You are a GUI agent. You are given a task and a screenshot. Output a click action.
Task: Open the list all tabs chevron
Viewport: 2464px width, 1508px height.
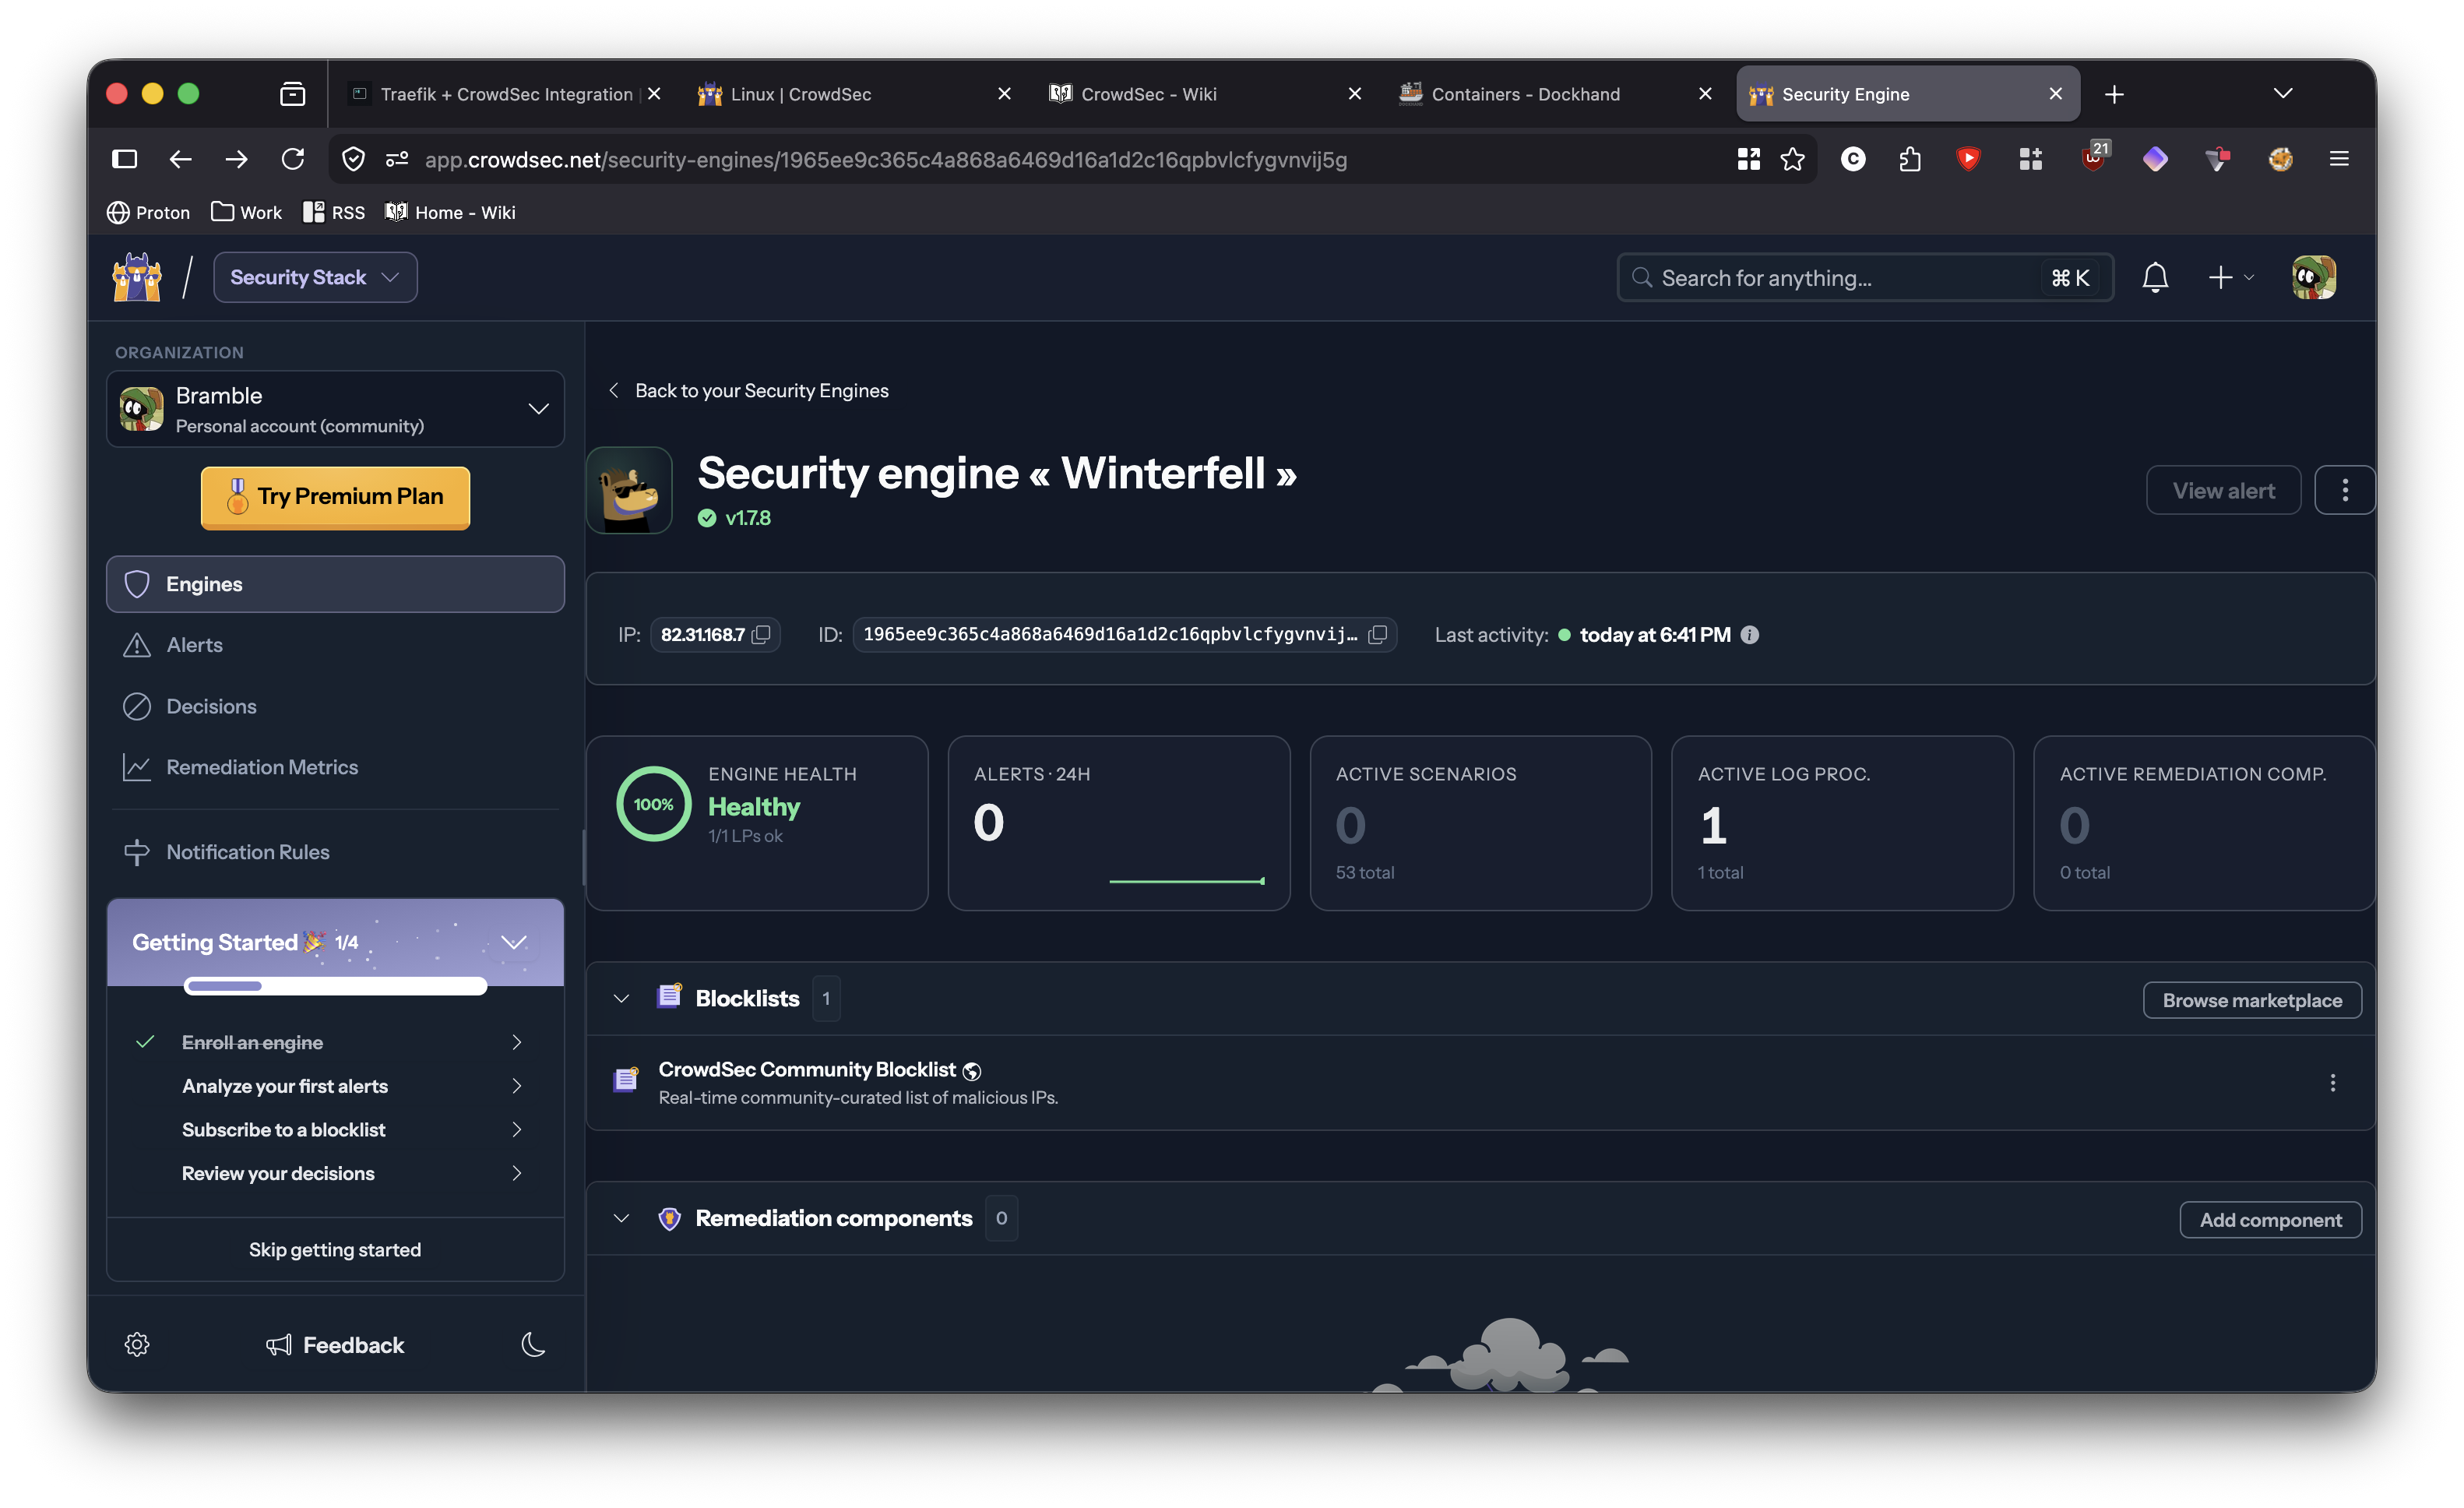(2282, 94)
